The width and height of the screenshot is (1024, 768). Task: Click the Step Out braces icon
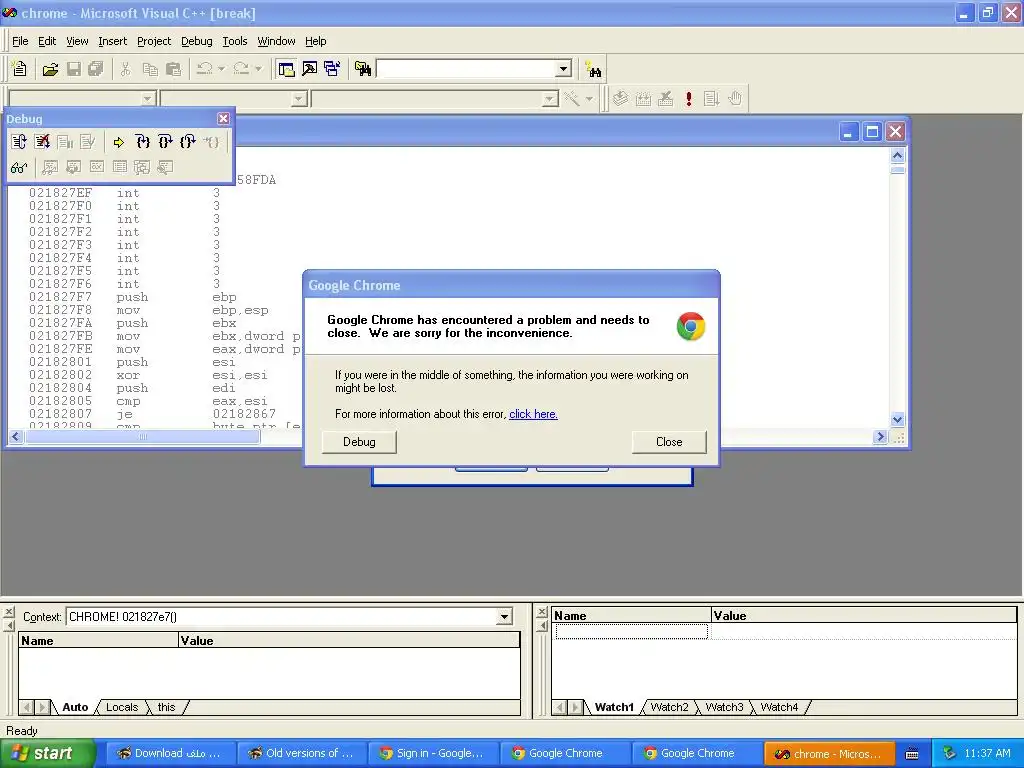(188, 142)
